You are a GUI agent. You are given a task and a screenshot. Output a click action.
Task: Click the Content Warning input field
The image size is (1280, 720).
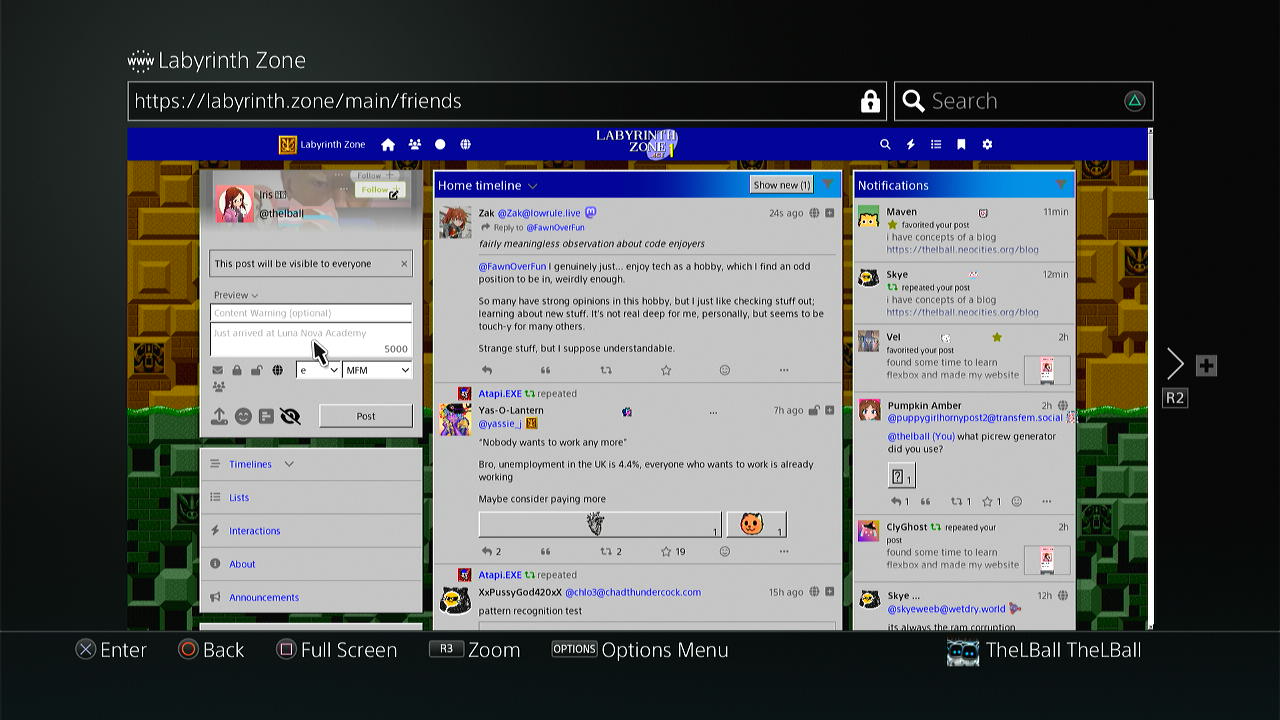[310, 313]
